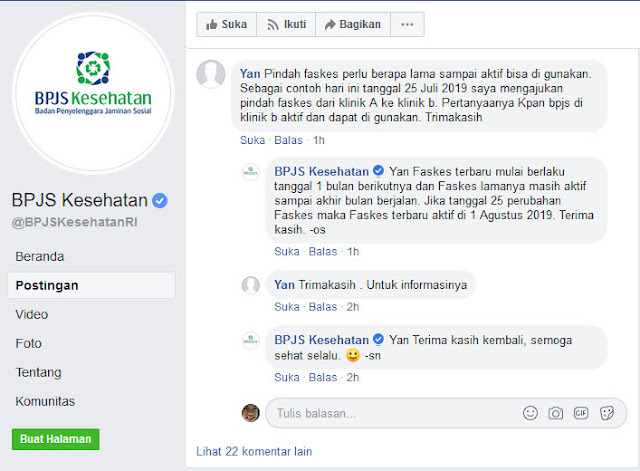This screenshot has height=471, width=640.
Task: Open the Video section in sidebar
Action: [x=31, y=314]
